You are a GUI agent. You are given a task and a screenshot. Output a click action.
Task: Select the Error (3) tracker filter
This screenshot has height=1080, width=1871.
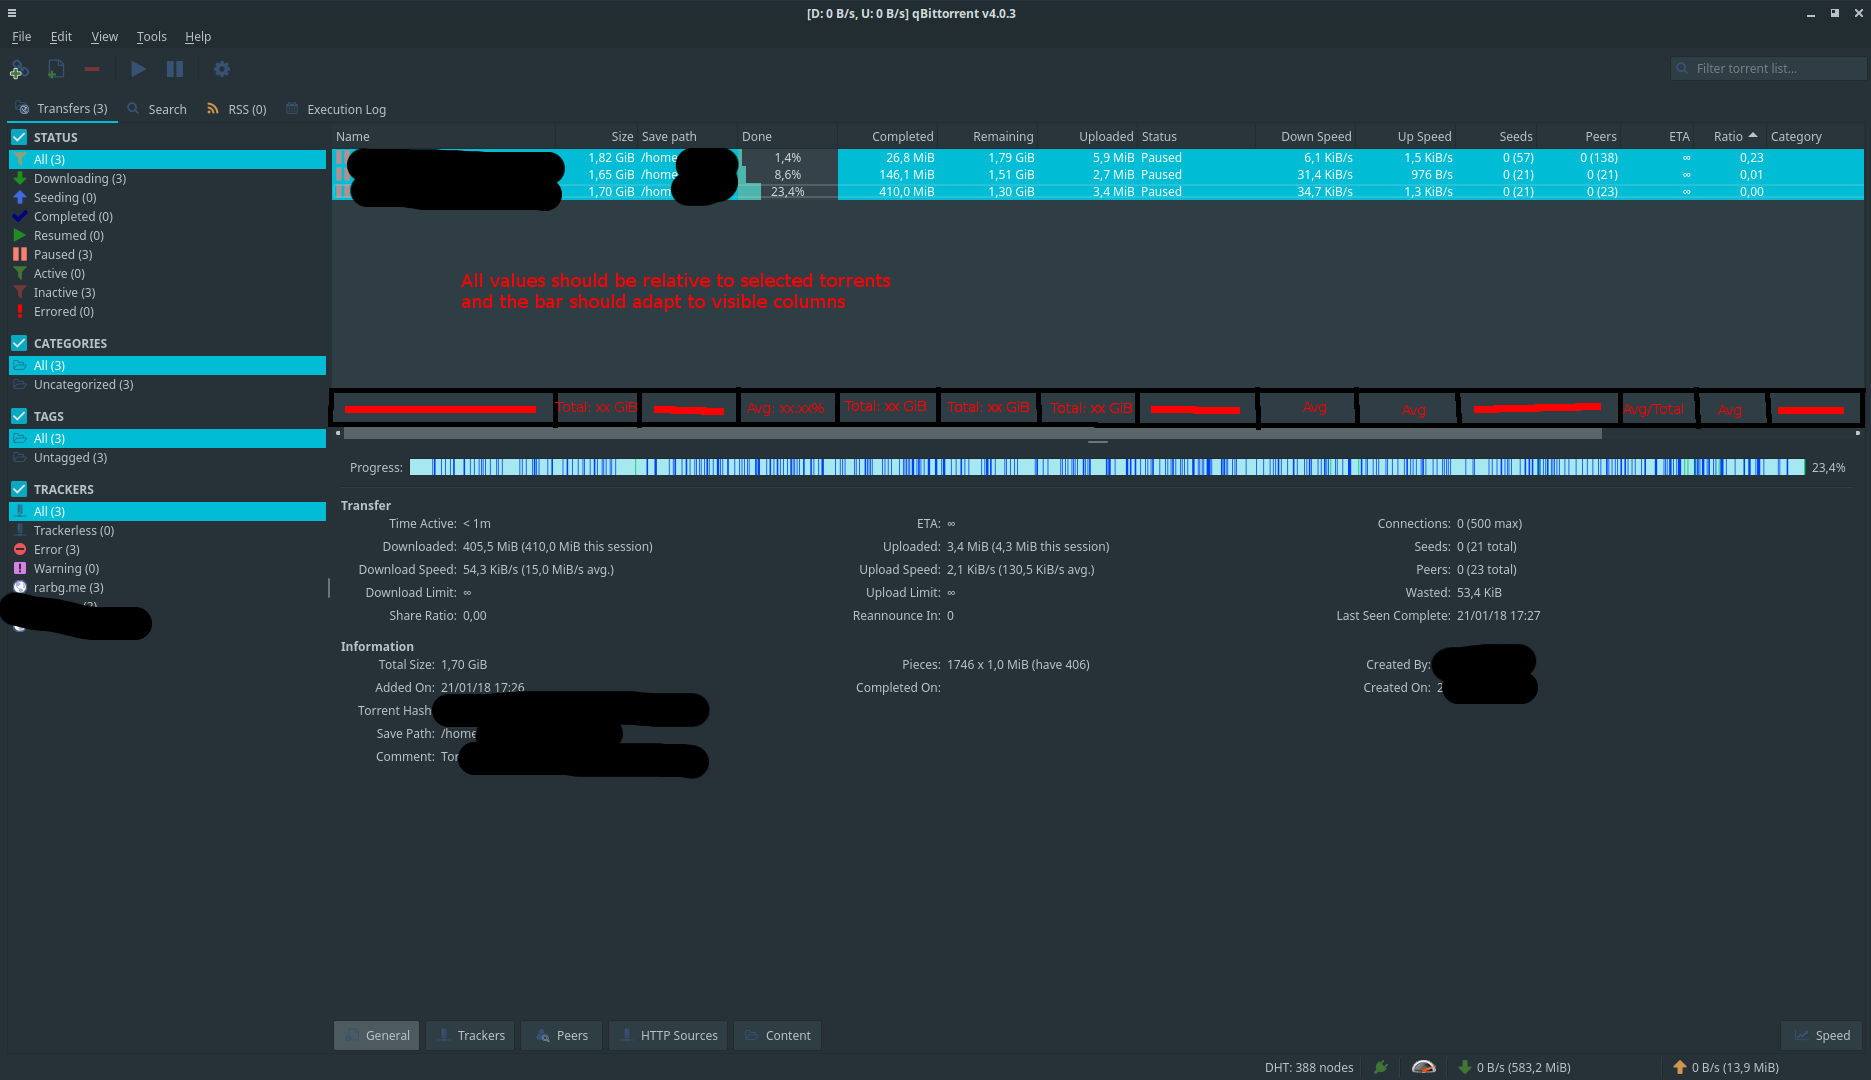55,549
